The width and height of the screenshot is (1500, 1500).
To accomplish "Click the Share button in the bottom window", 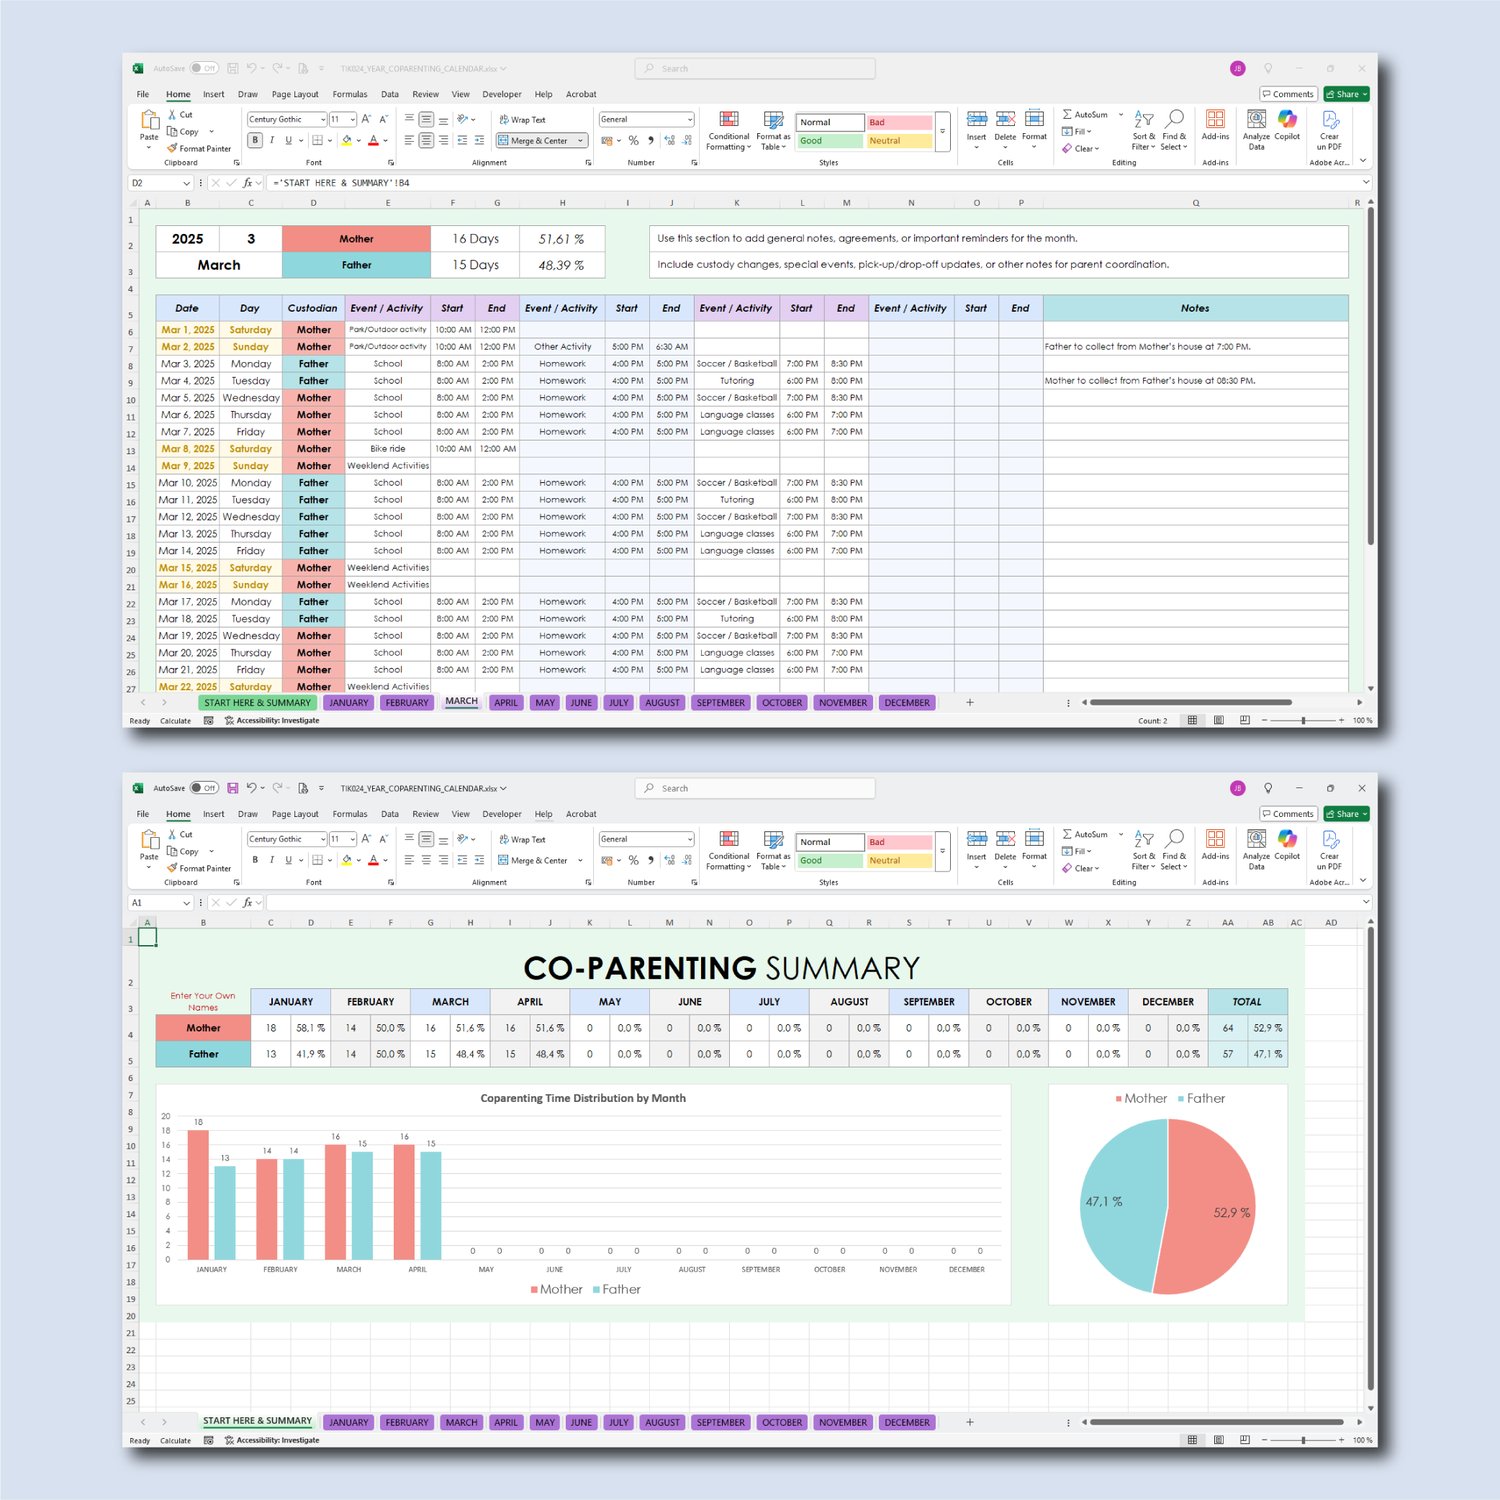I will click(1346, 814).
